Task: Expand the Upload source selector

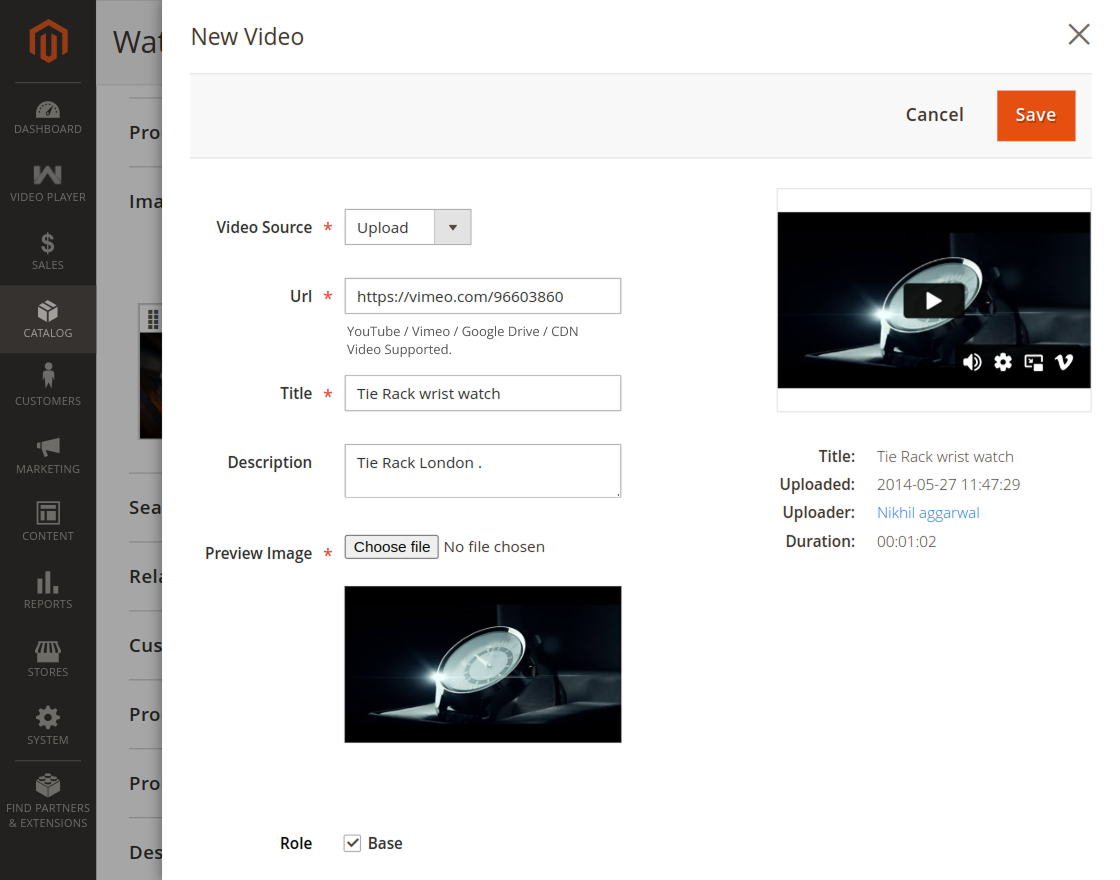Action: [x=452, y=227]
